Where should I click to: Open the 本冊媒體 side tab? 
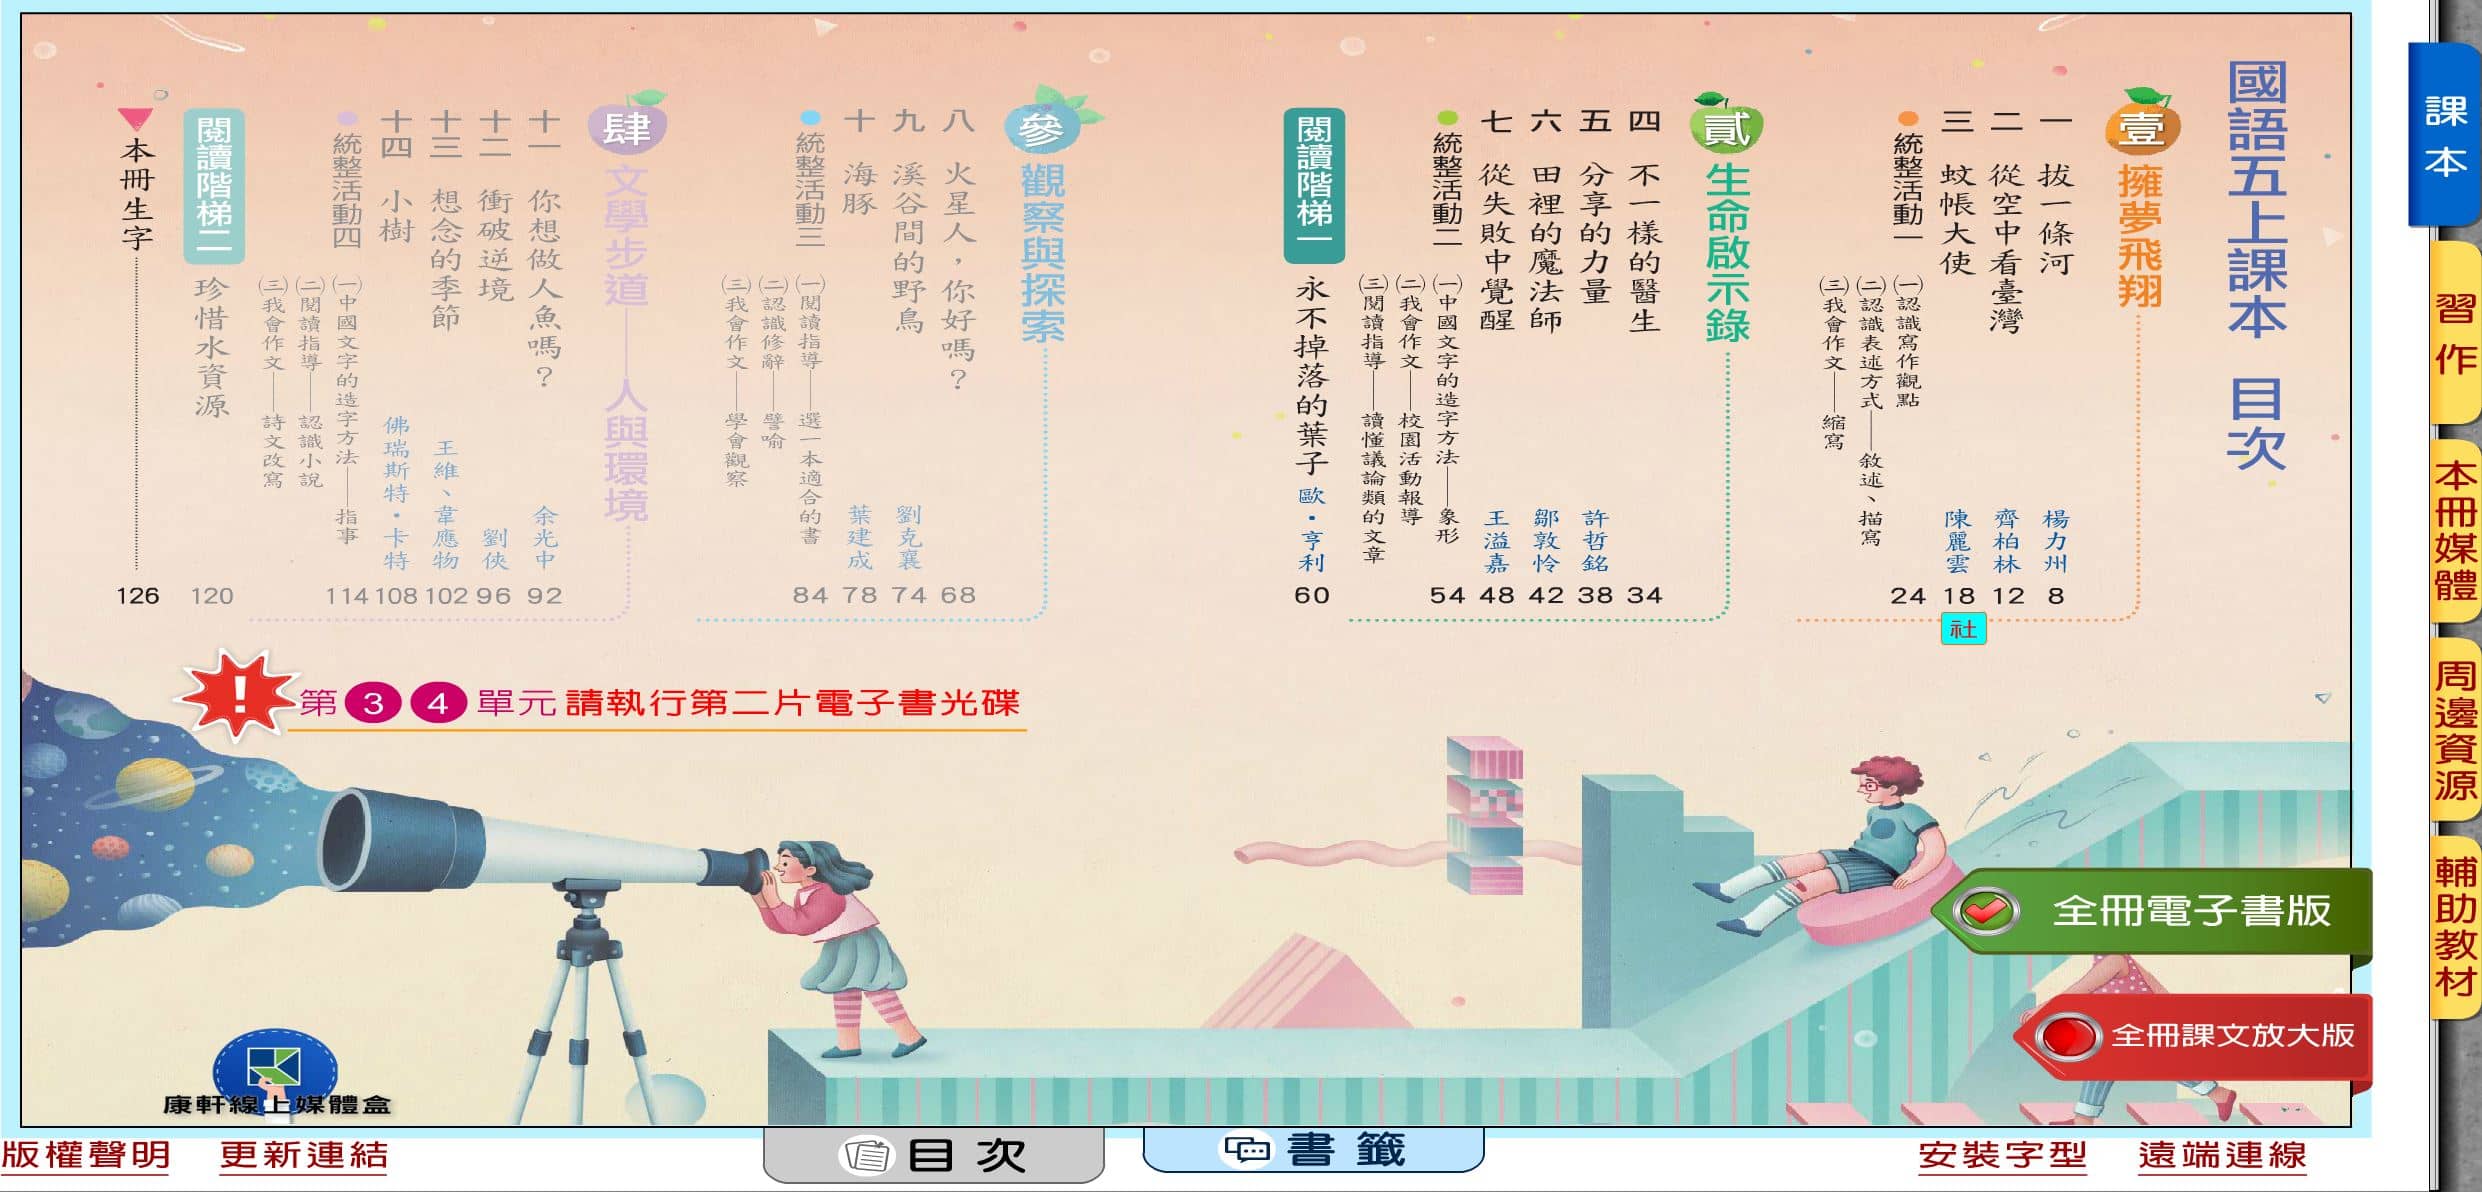point(2455,530)
